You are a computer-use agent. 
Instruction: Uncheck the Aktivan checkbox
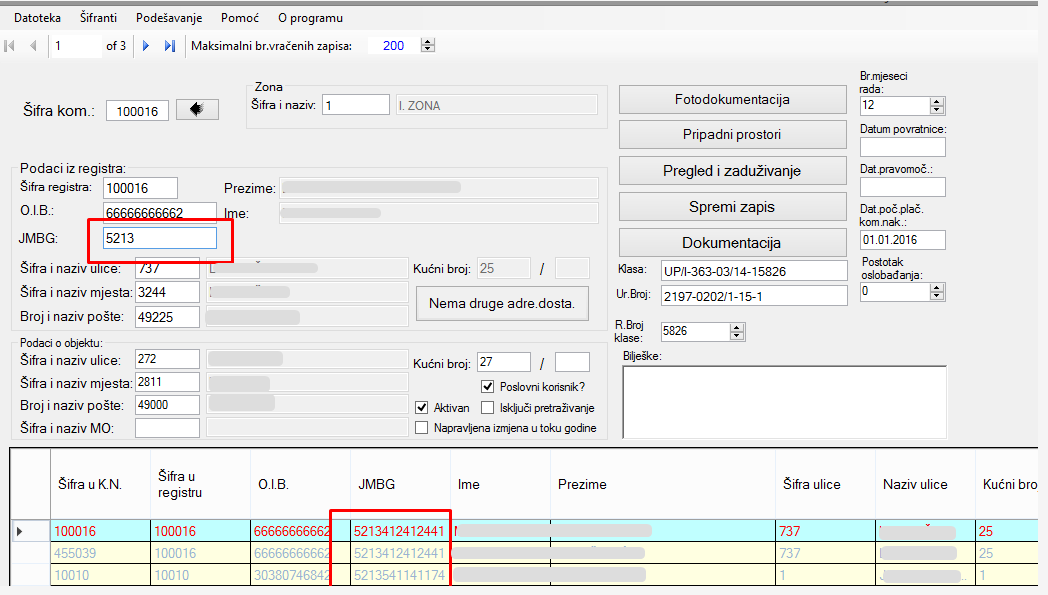click(422, 408)
